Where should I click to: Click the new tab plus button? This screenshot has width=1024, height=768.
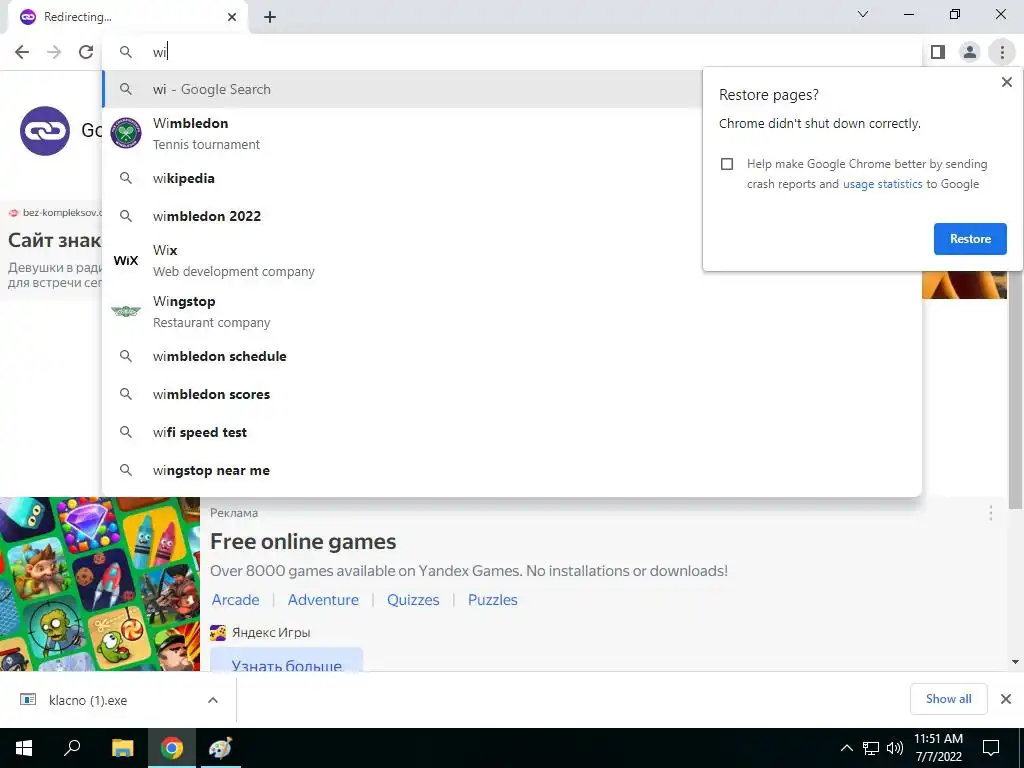click(x=270, y=17)
